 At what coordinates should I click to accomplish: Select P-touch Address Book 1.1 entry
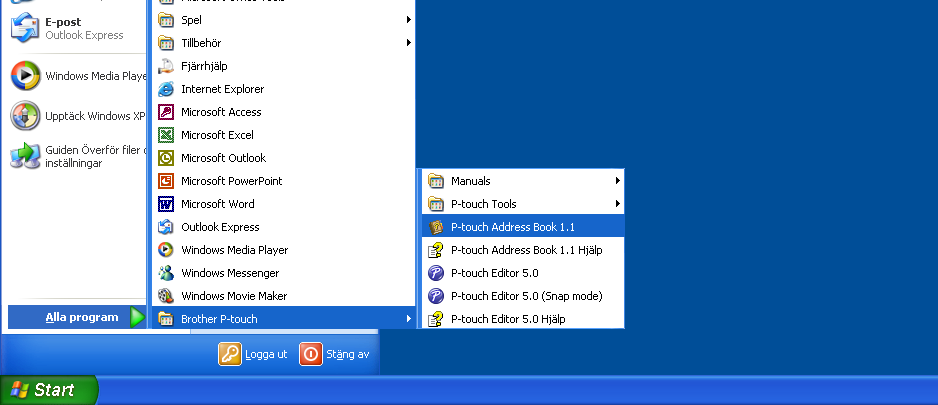523,227
